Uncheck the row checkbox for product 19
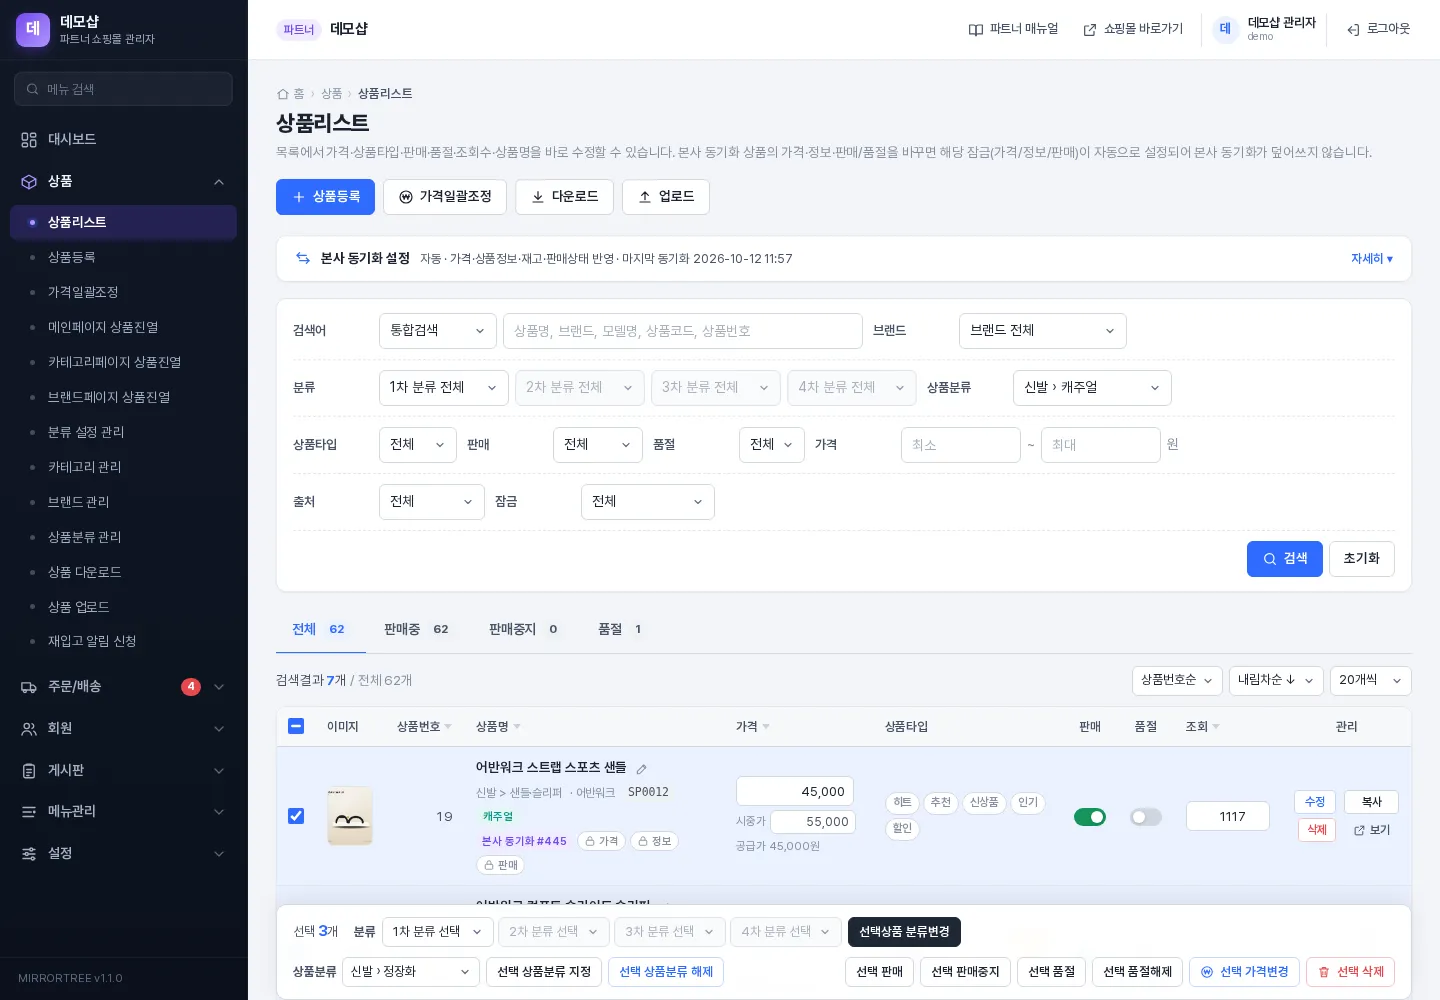 296,816
